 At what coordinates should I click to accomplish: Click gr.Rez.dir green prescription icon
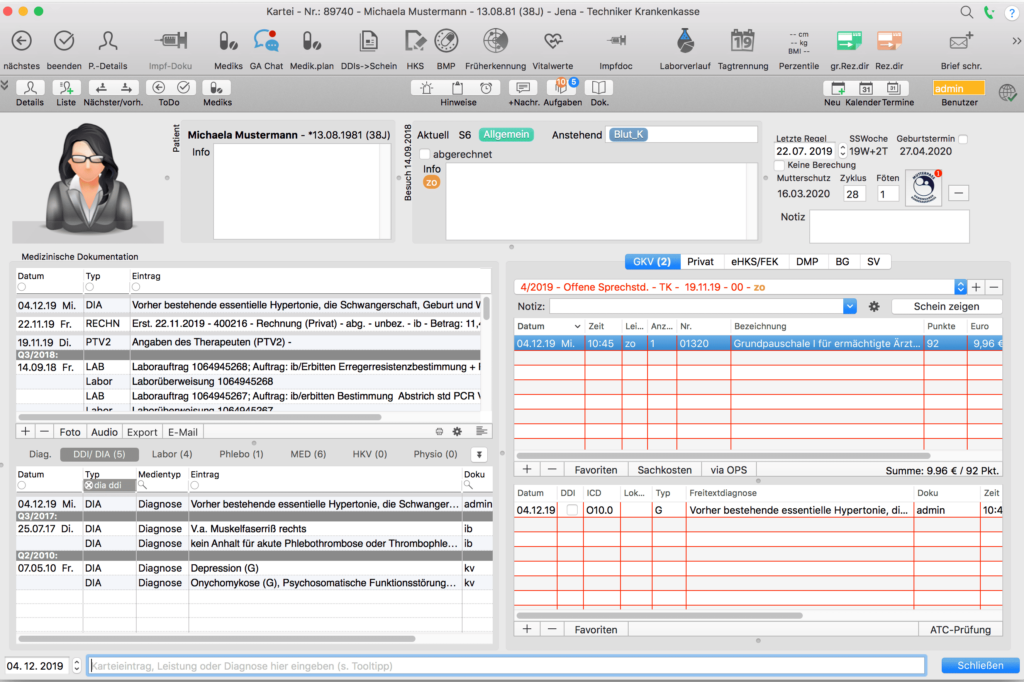tap(849, 41)
